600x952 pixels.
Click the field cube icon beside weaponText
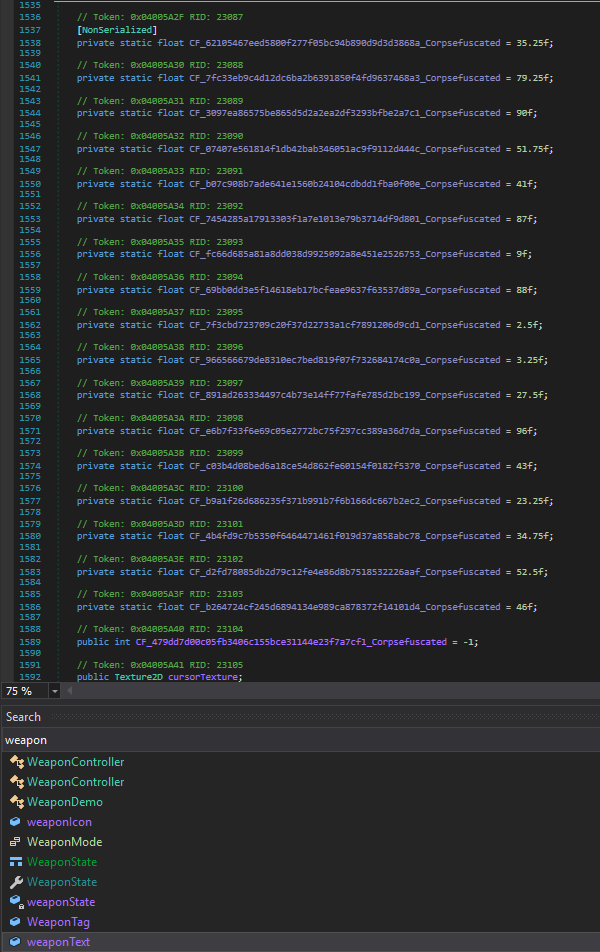[x=15, y=942]
